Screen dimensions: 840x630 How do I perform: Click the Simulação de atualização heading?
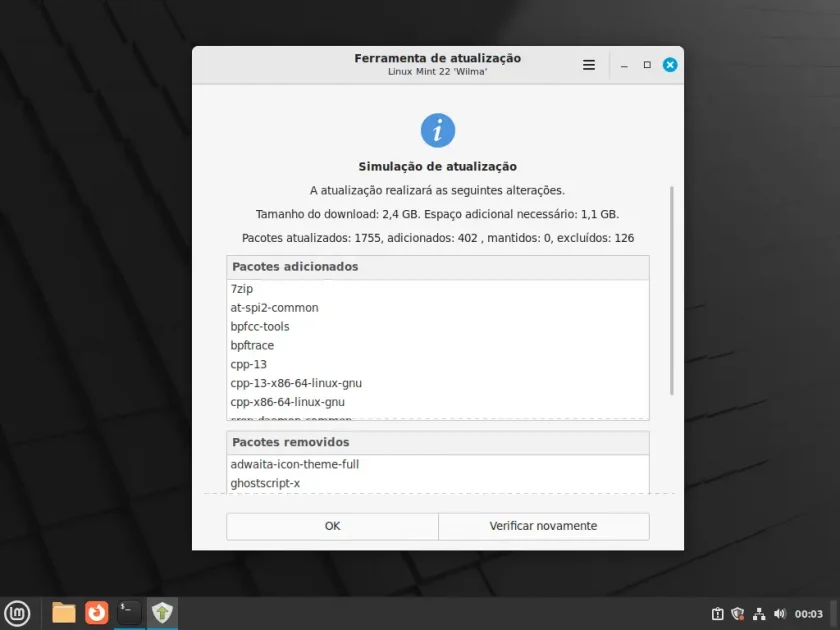[x=438, y=167]
